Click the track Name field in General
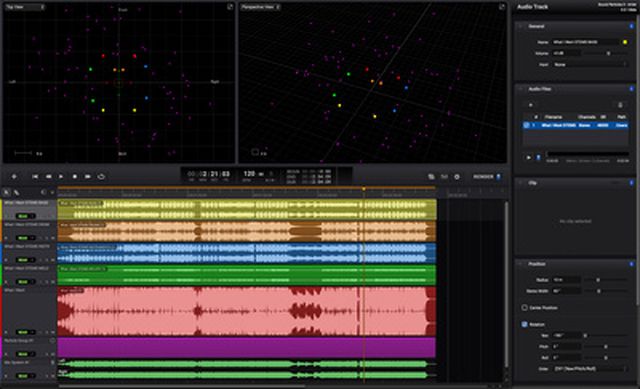Image resolution: width=640 pixels, height=389 pixels. click(585, 42)
